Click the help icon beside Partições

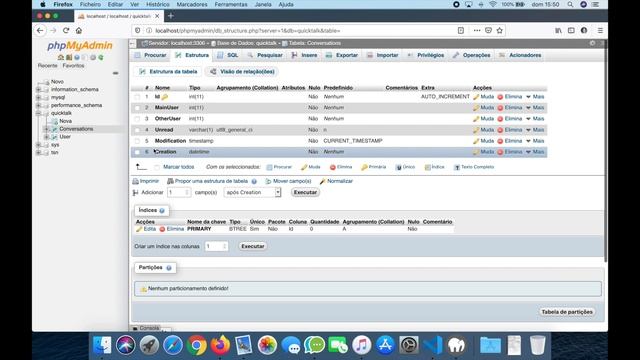click(x=169, y=268)
